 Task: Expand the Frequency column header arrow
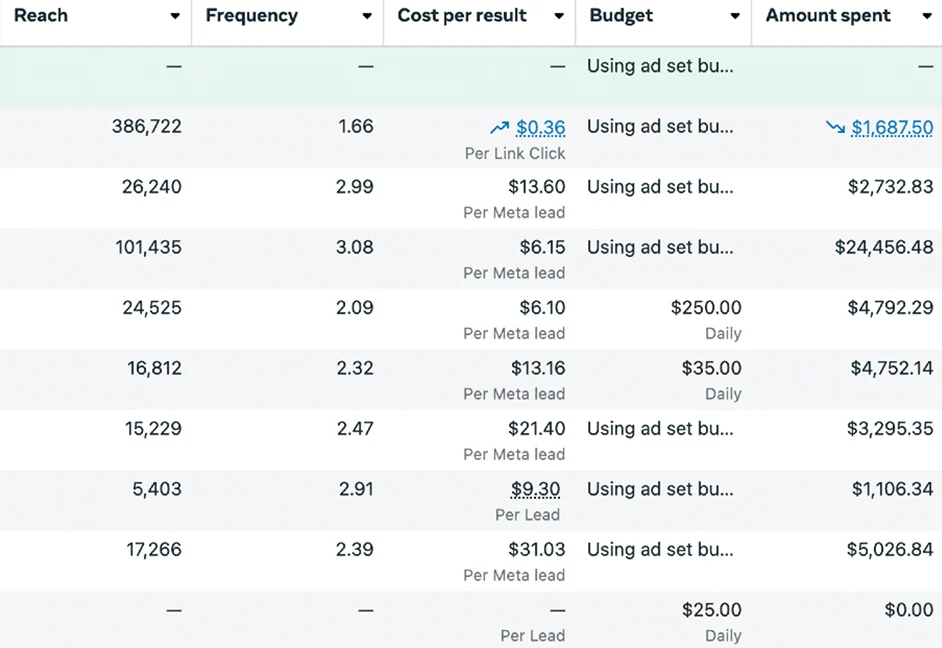(x=367, y=16)
